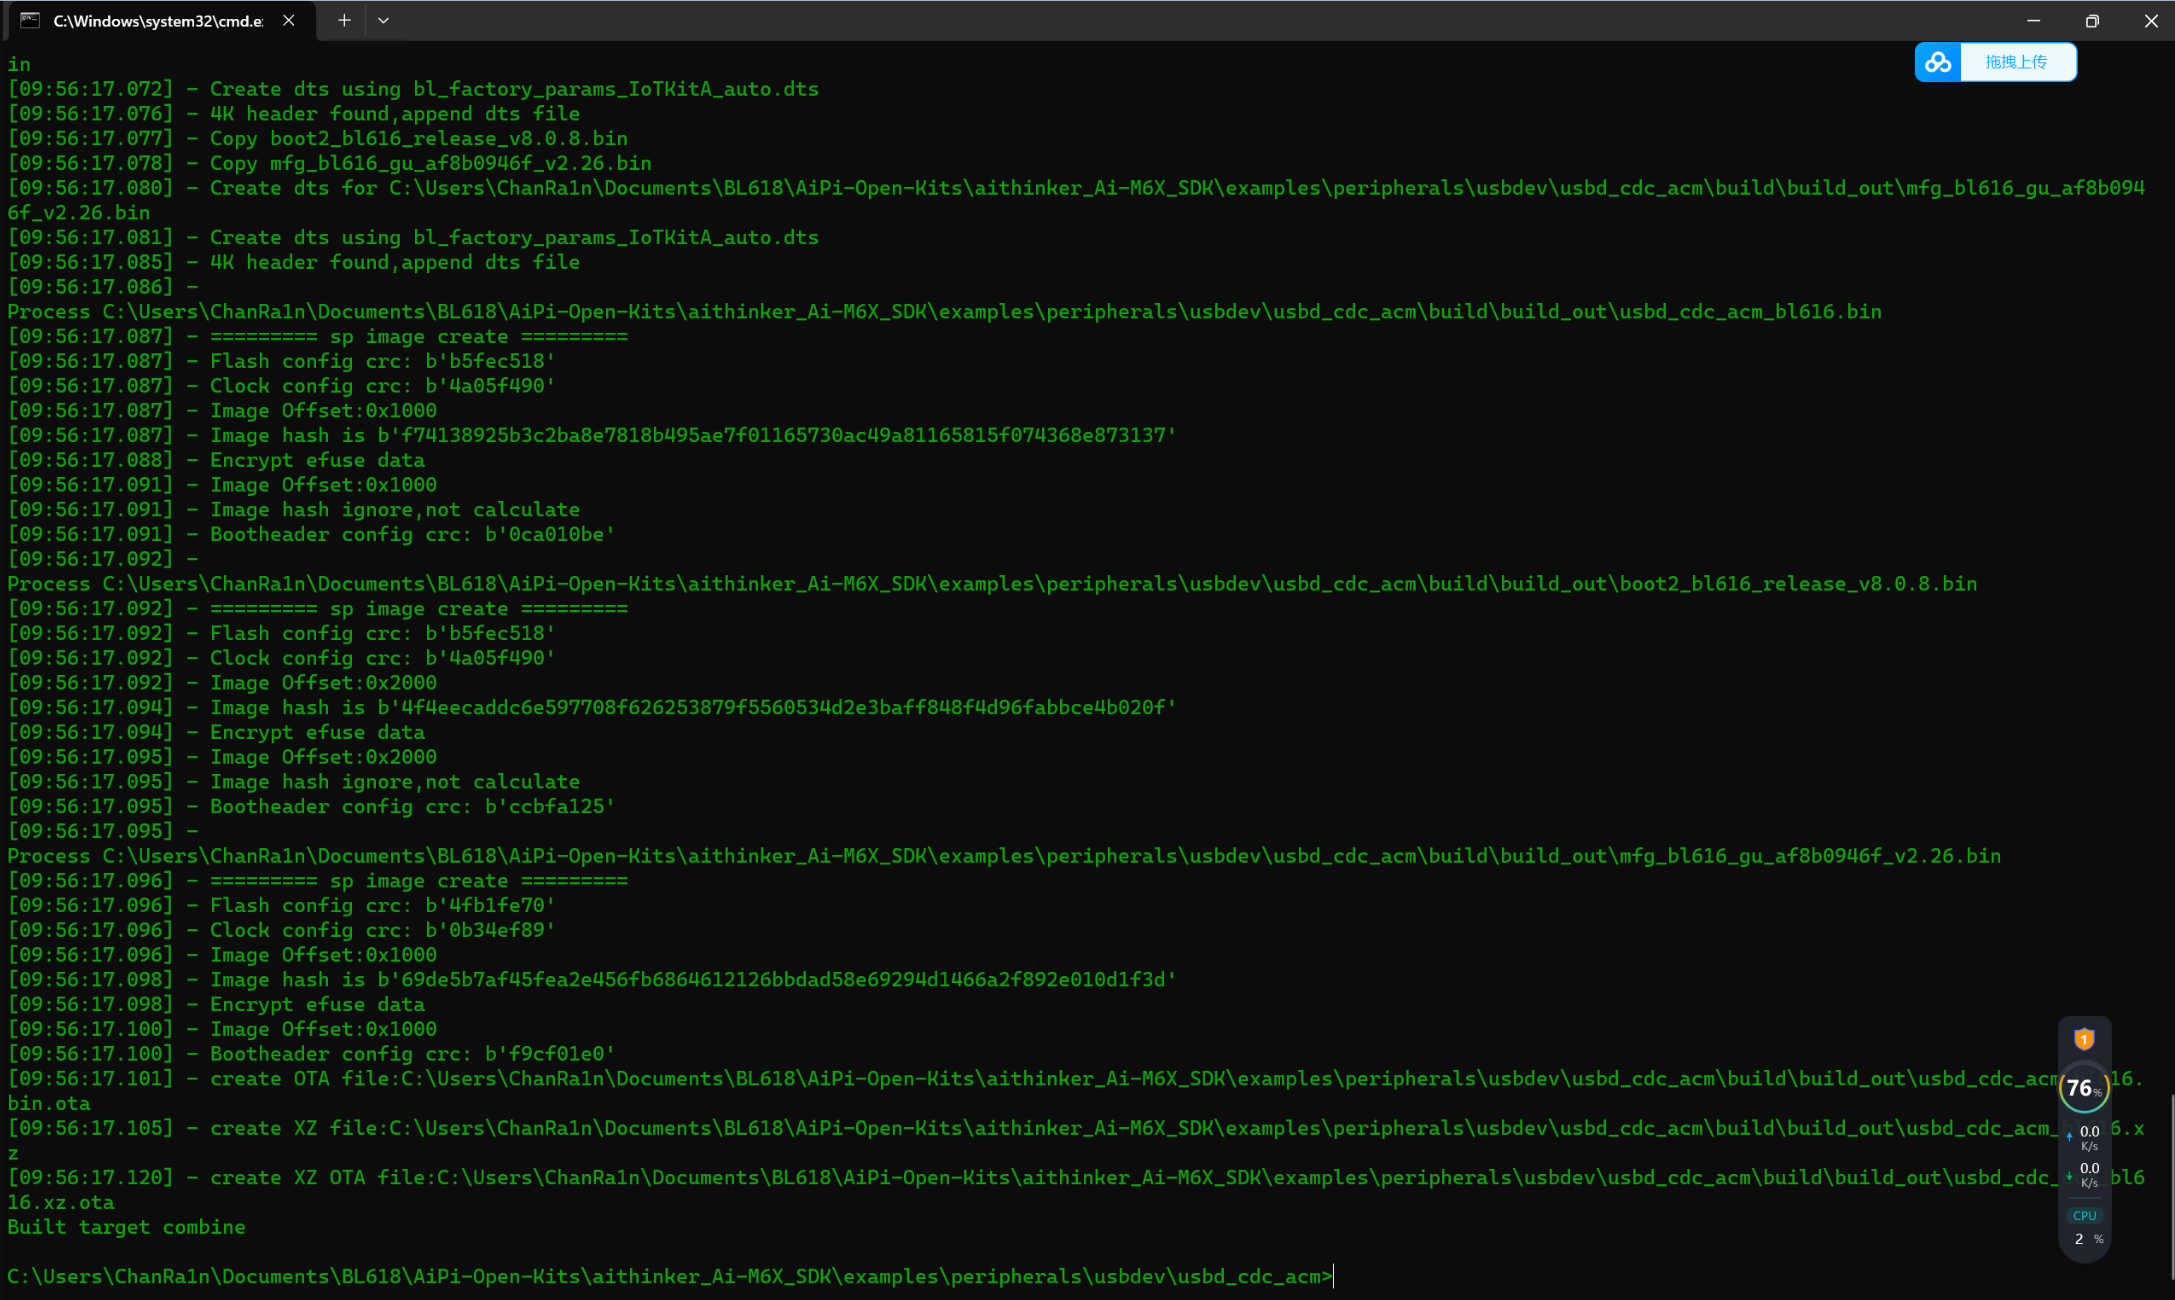The width and height of the screenshot is (2175, 1300).
Task: Click the 拖拽上传 upload button
Action: (2016, 62)
